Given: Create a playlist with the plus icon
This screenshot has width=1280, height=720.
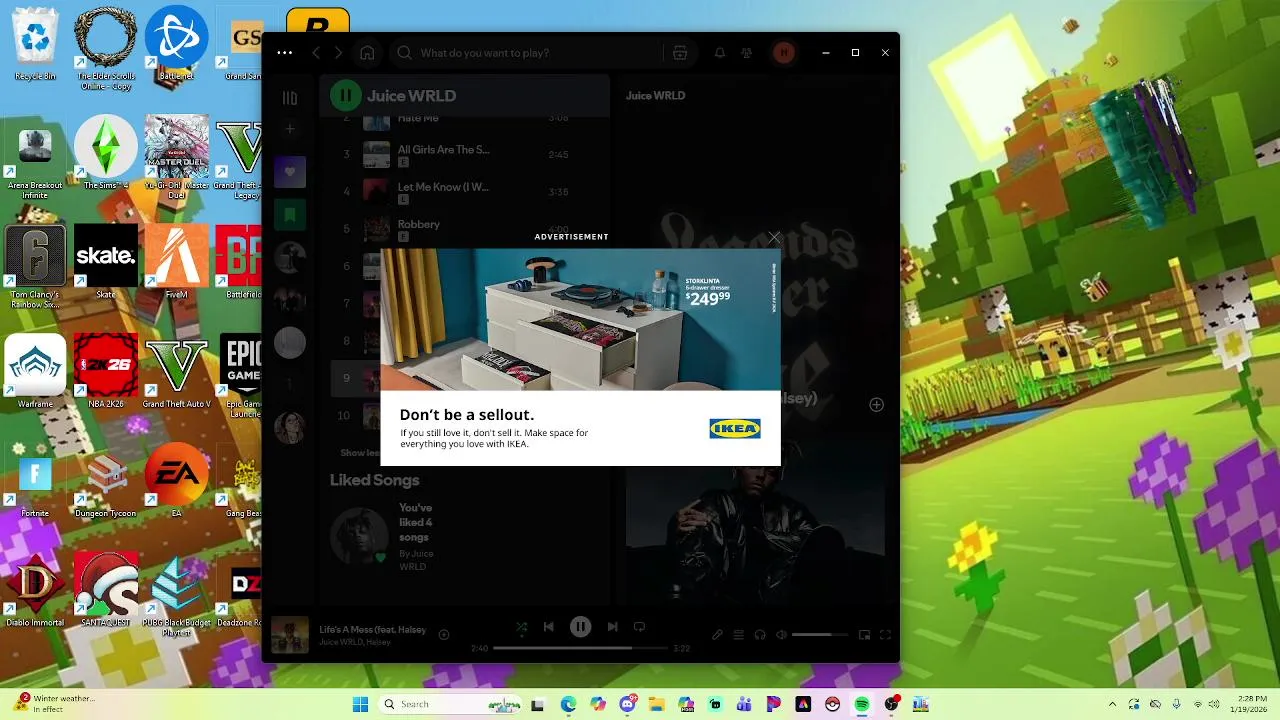Looking at the screenshot, I should point(290,128).
